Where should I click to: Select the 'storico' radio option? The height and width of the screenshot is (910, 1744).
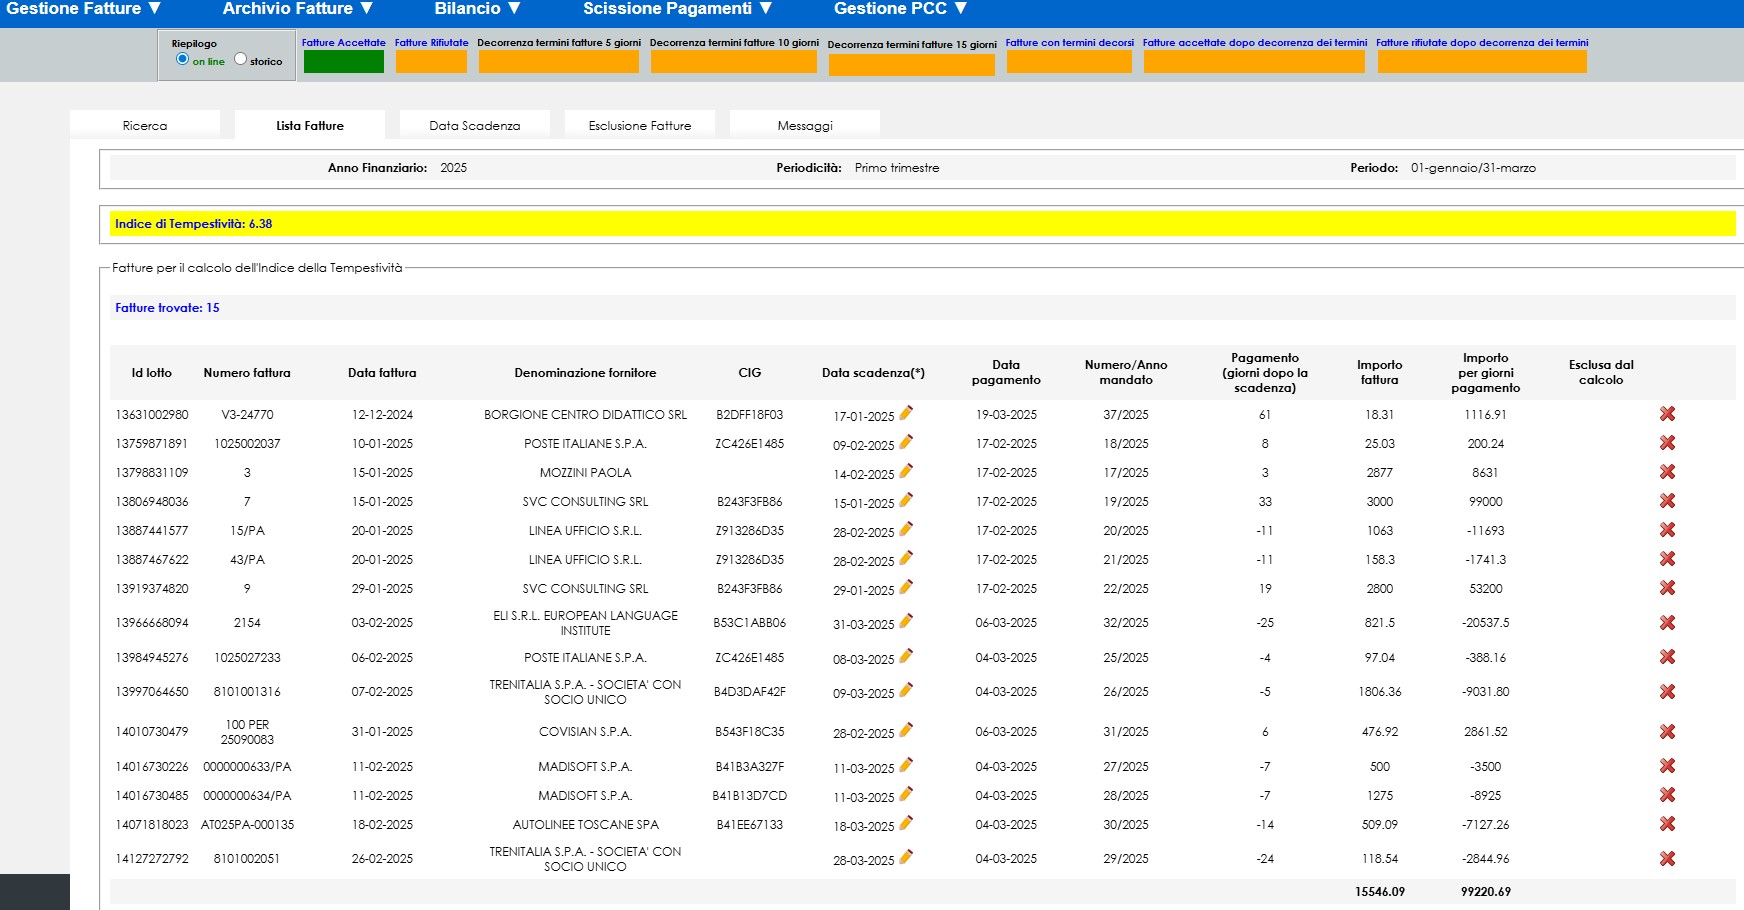coord(240,59)
